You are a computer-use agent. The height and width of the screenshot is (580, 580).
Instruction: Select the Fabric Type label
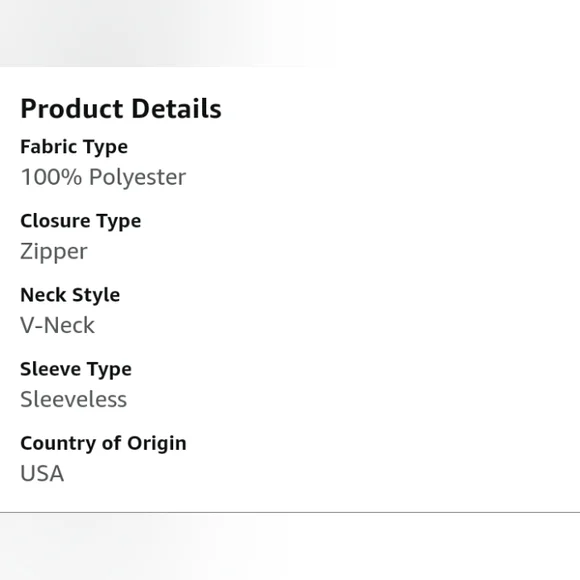click(74, 147)
